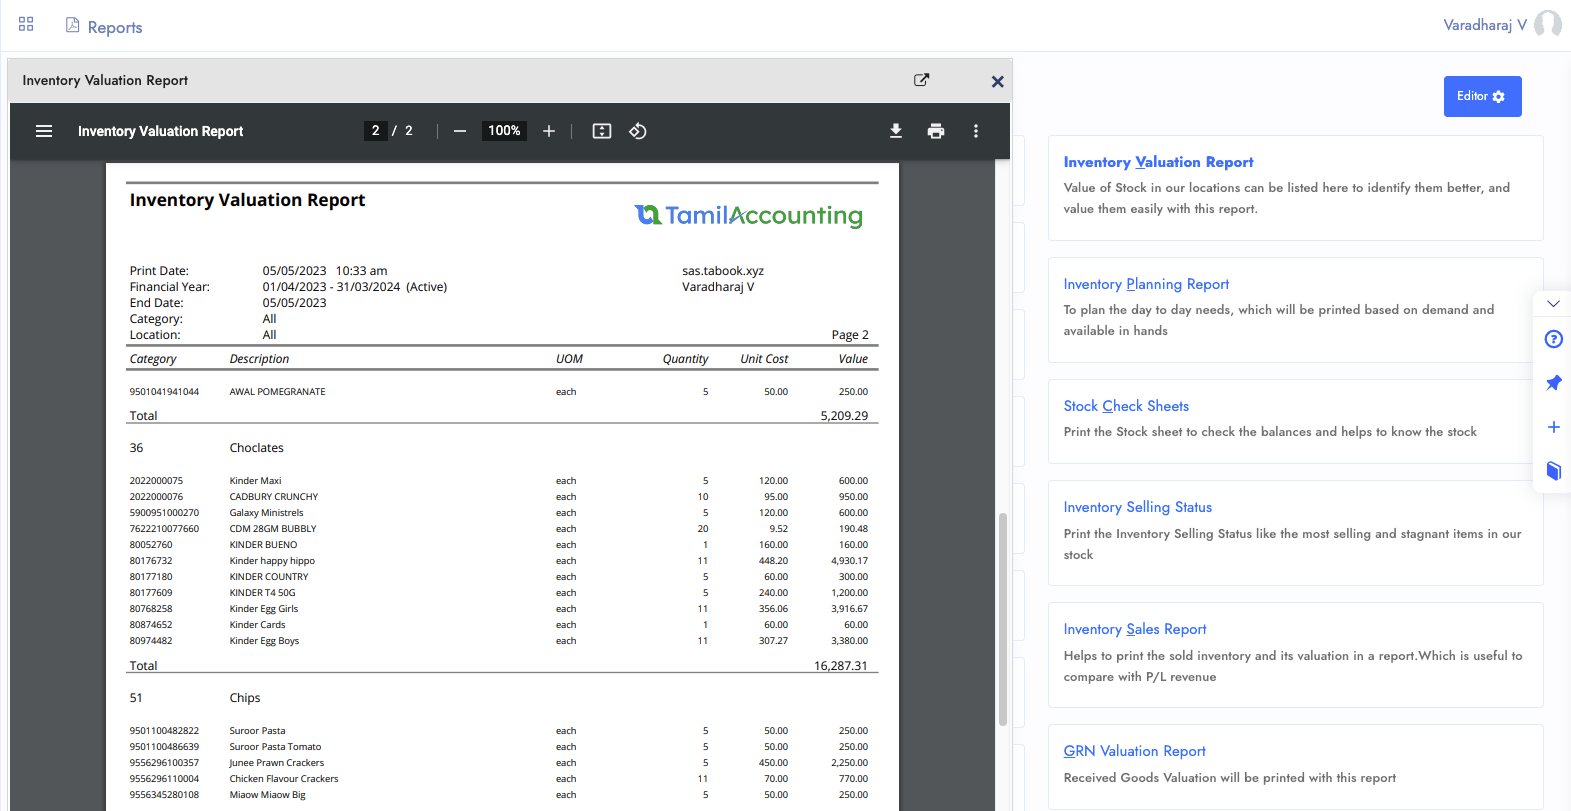Open report in new window icon

pos(921,80)
